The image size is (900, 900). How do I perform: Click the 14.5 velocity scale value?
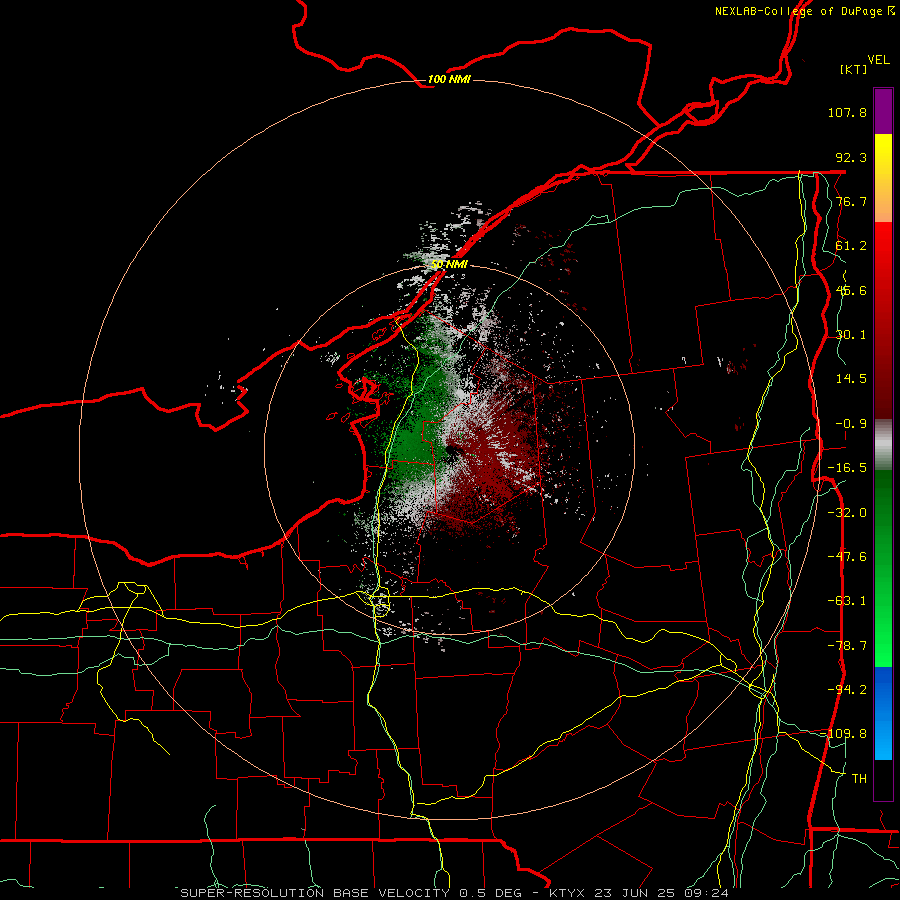[851, 379]
